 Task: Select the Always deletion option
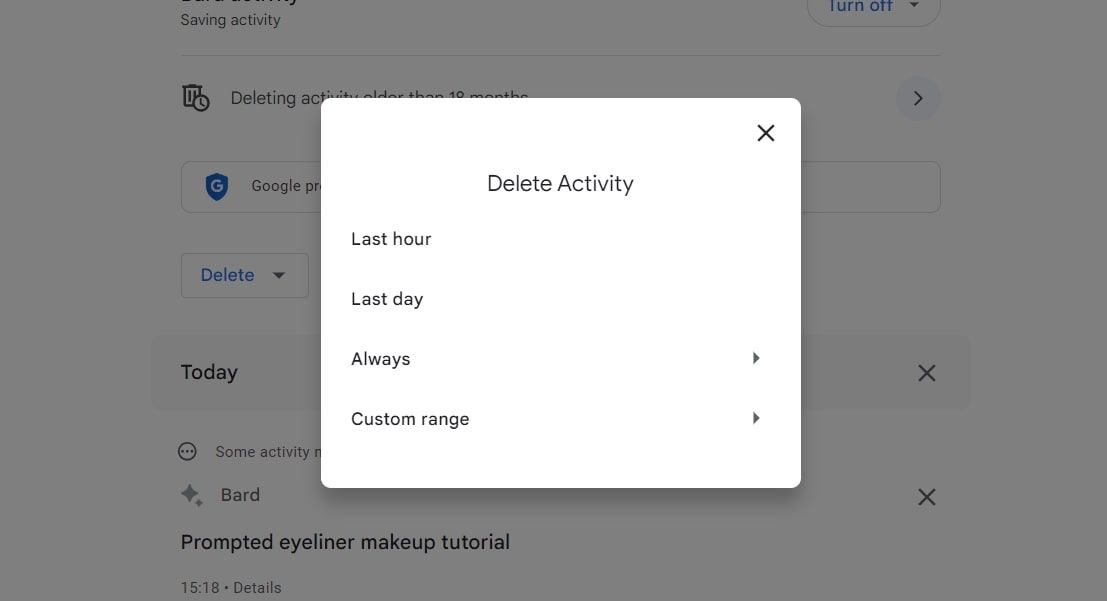point(561,359)
